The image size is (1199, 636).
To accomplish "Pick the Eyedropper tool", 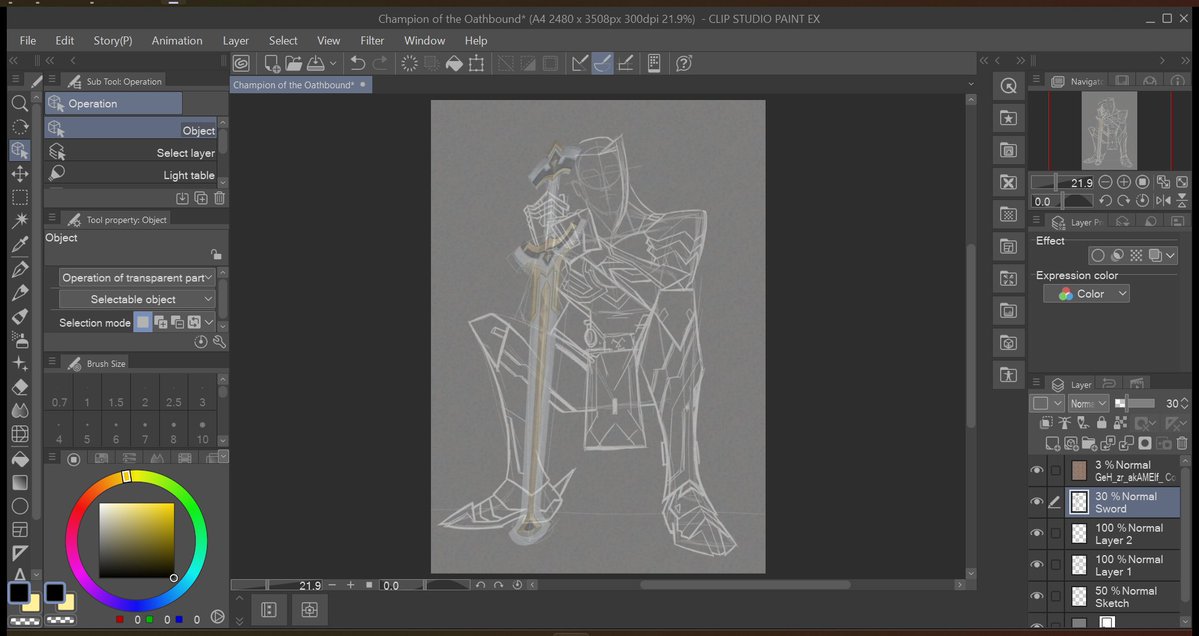I will [19, 245].
